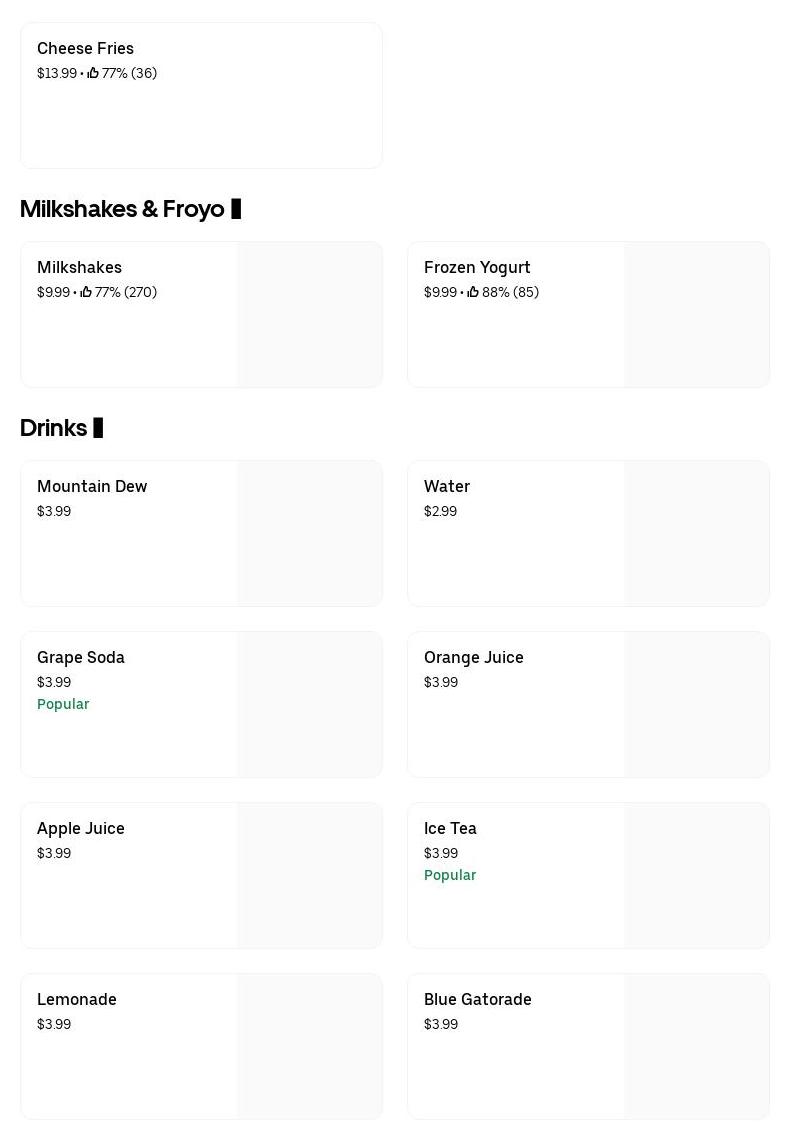Open the Cheese Fries item title
Image resolution: width=804 pixels, height=1133 pixels.
(x=85, y=48)
